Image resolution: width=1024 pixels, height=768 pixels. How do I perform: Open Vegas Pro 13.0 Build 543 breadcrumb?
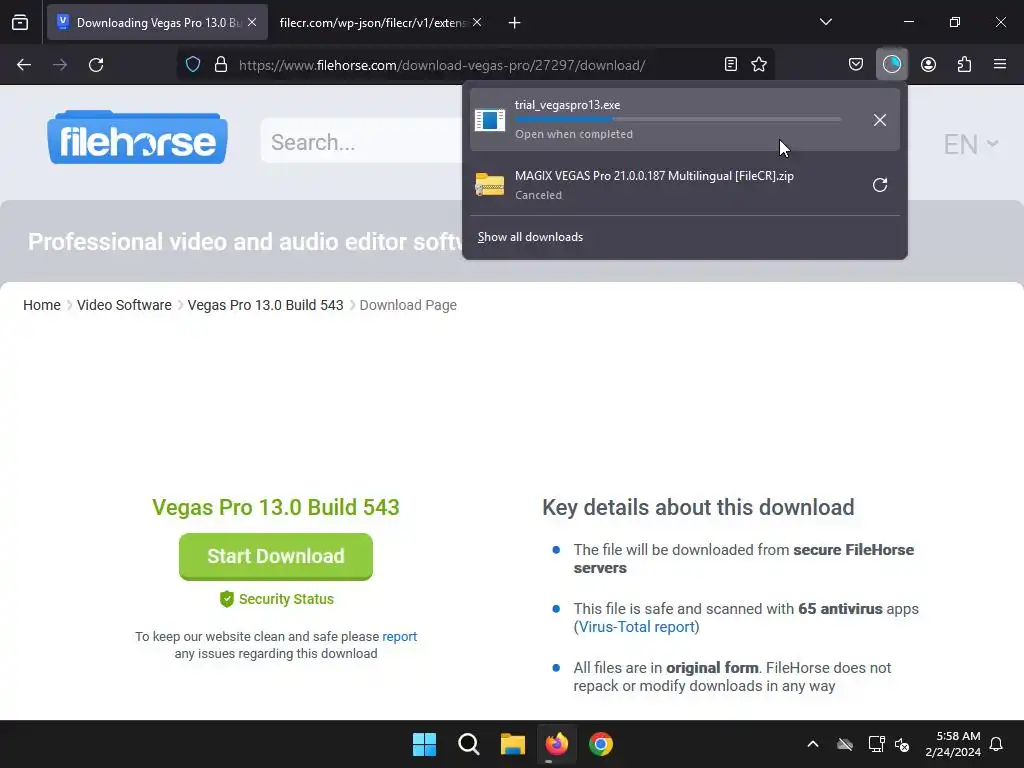(265, 305)
